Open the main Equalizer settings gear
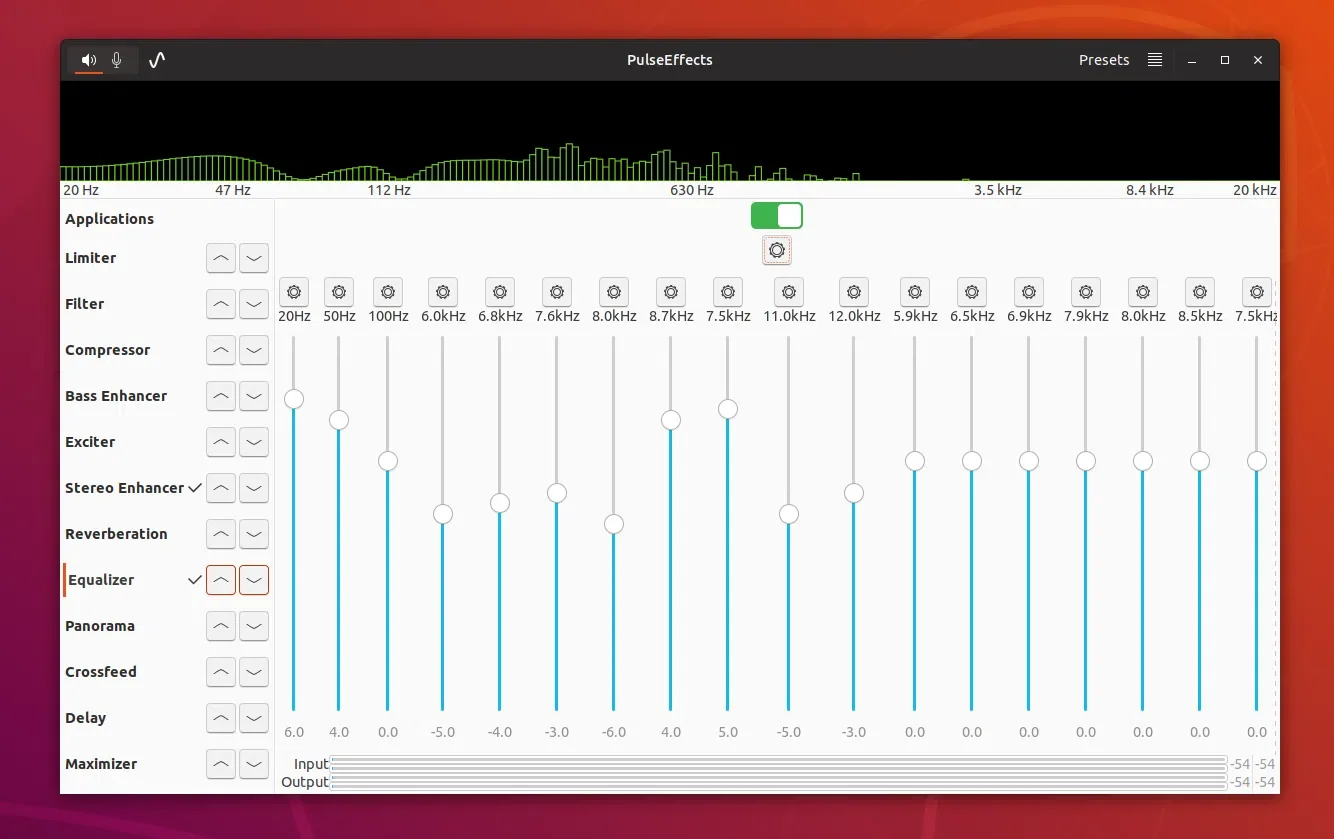Screen dimensions: 1334x839 coord(777,250)
